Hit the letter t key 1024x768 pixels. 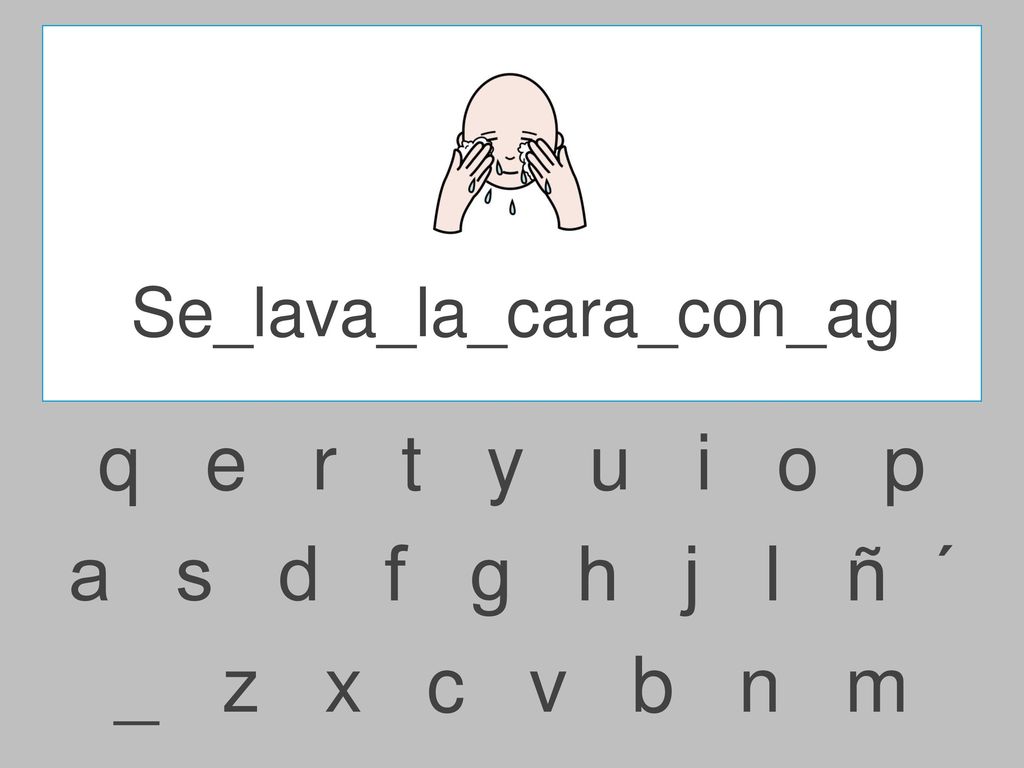[x=411, y=463]
